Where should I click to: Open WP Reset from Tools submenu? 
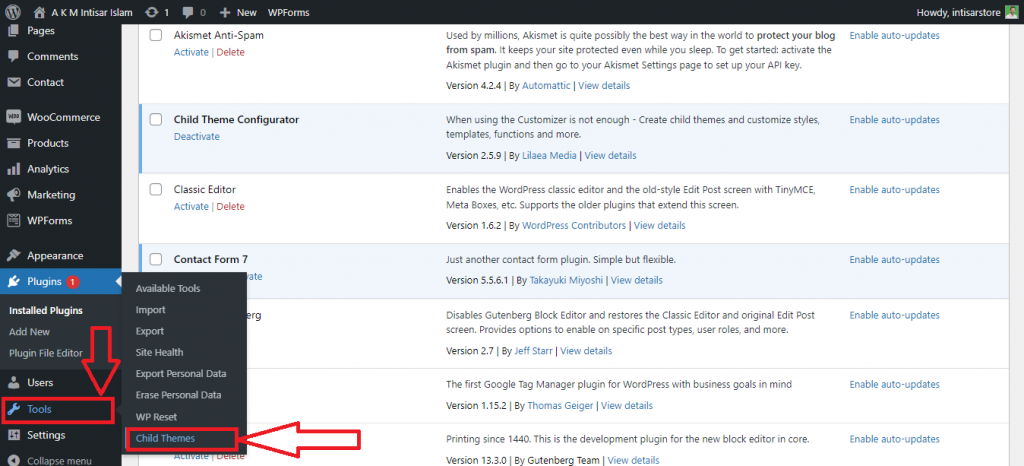click(x=156, y=416)
